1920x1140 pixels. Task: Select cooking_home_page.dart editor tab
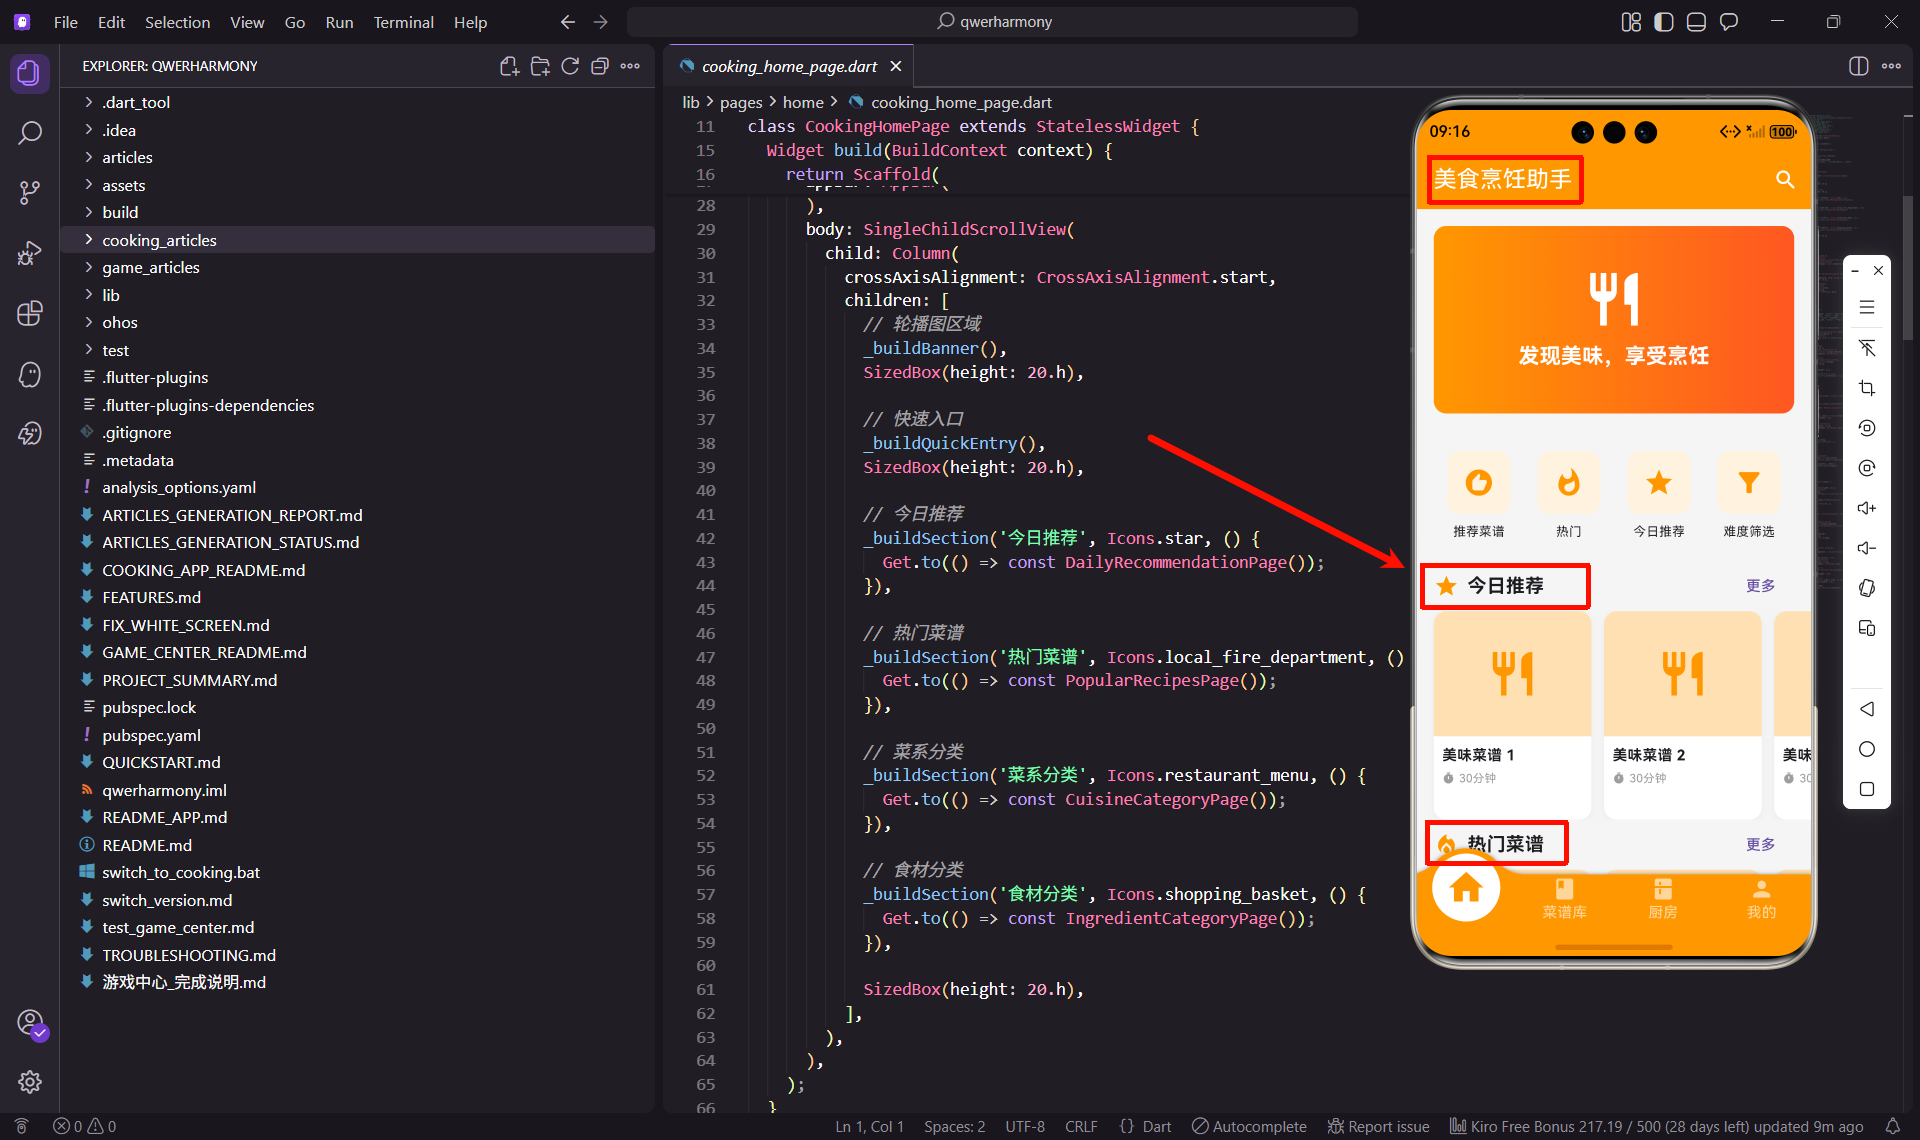[788, 66]
